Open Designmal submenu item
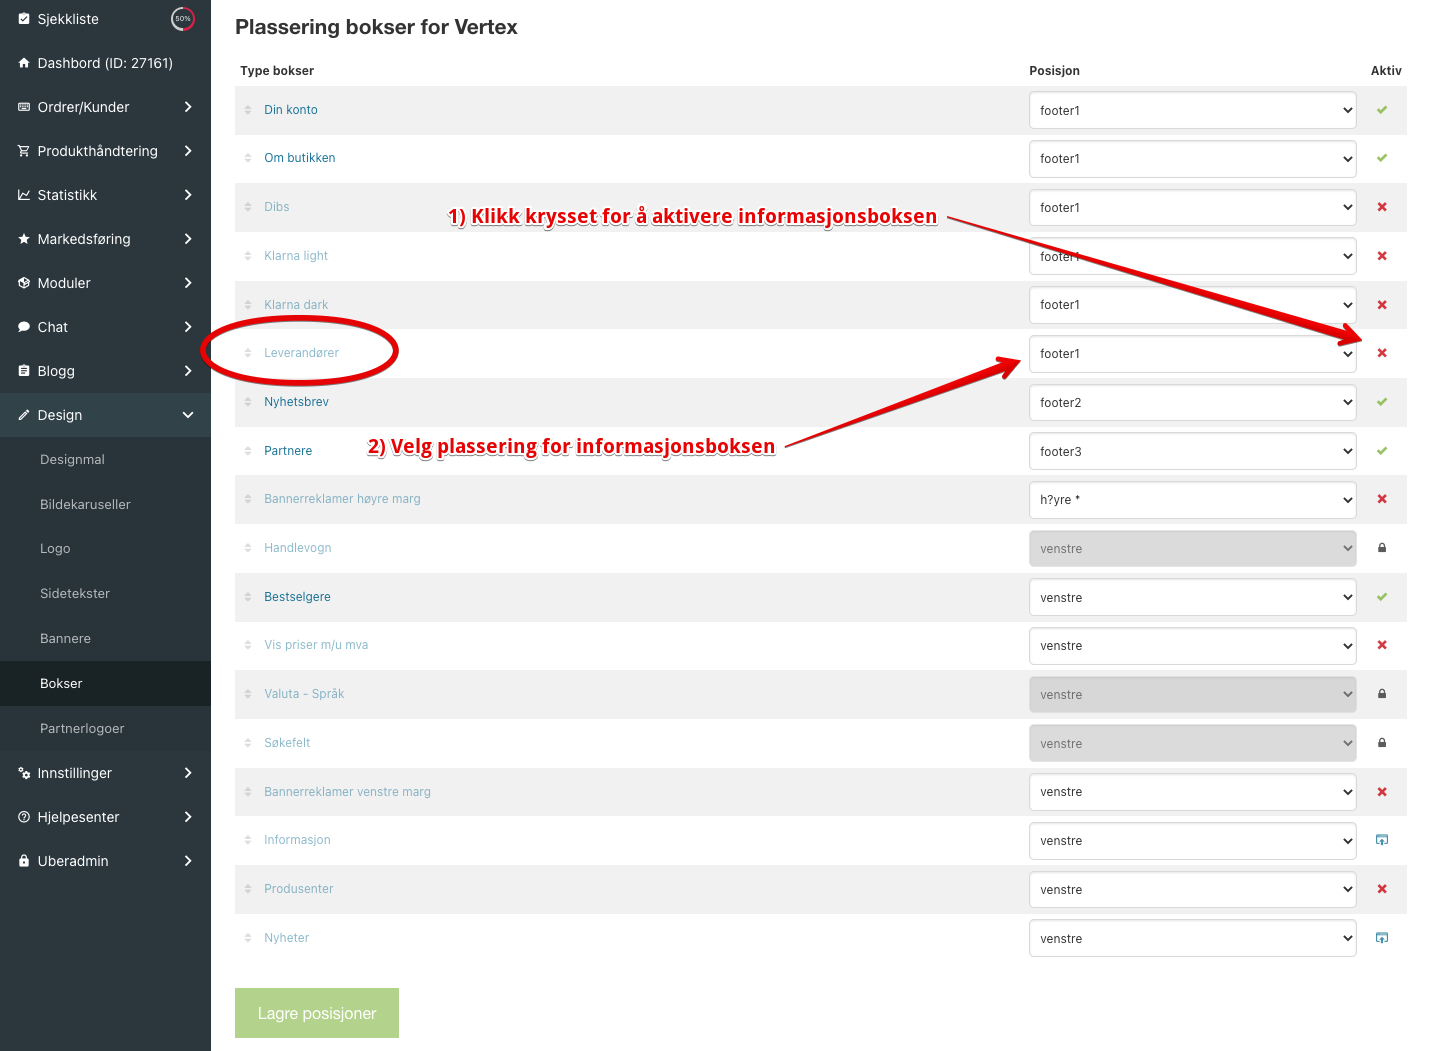 (x=72, y=460)
